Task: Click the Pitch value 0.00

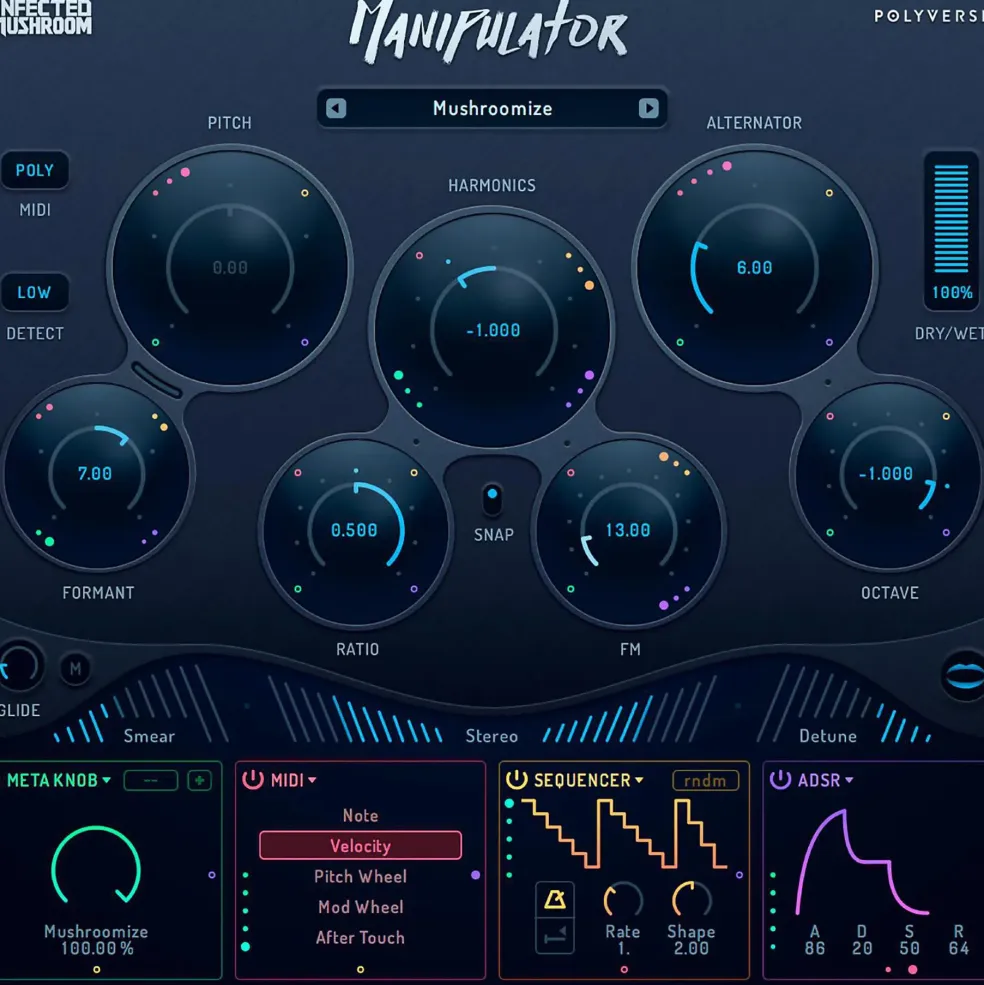Action: (x=230, y=268)
